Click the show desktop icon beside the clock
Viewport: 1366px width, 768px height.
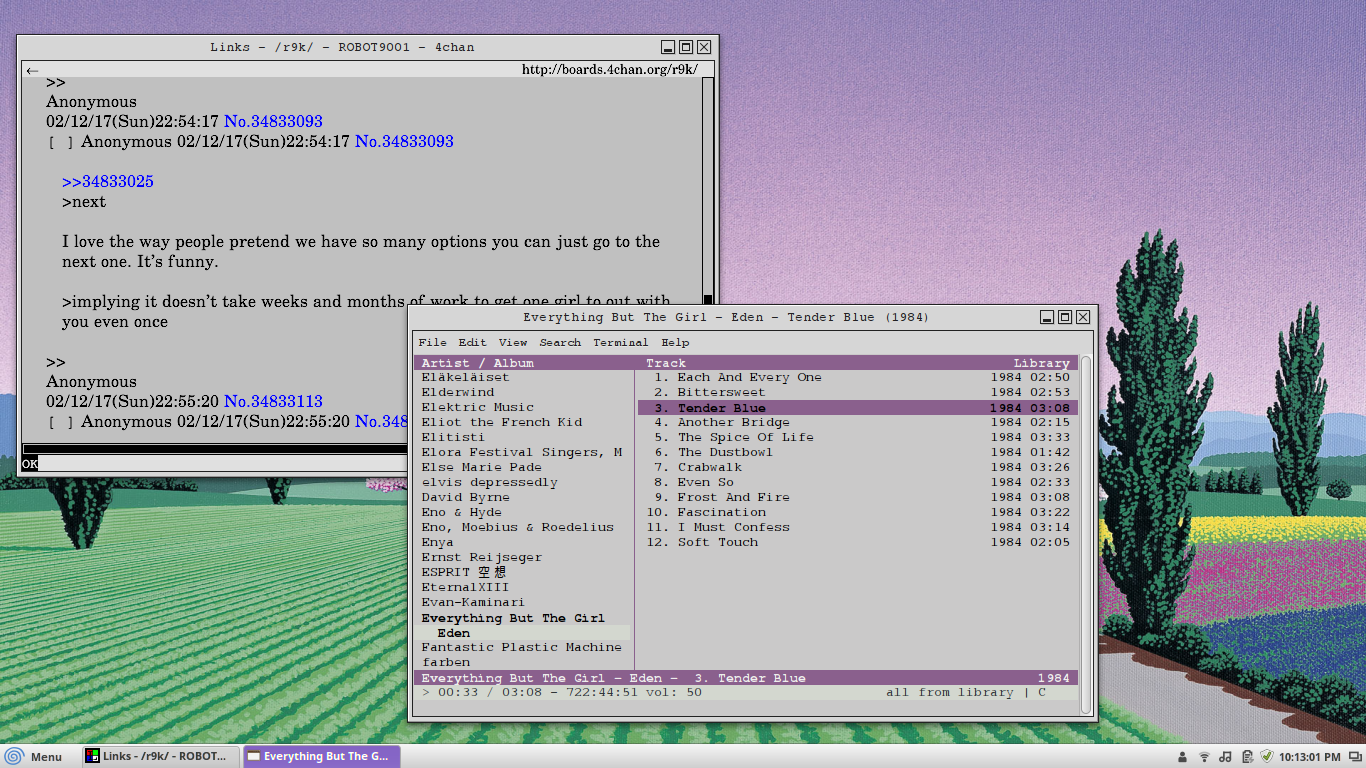(x=1353, y=757)
